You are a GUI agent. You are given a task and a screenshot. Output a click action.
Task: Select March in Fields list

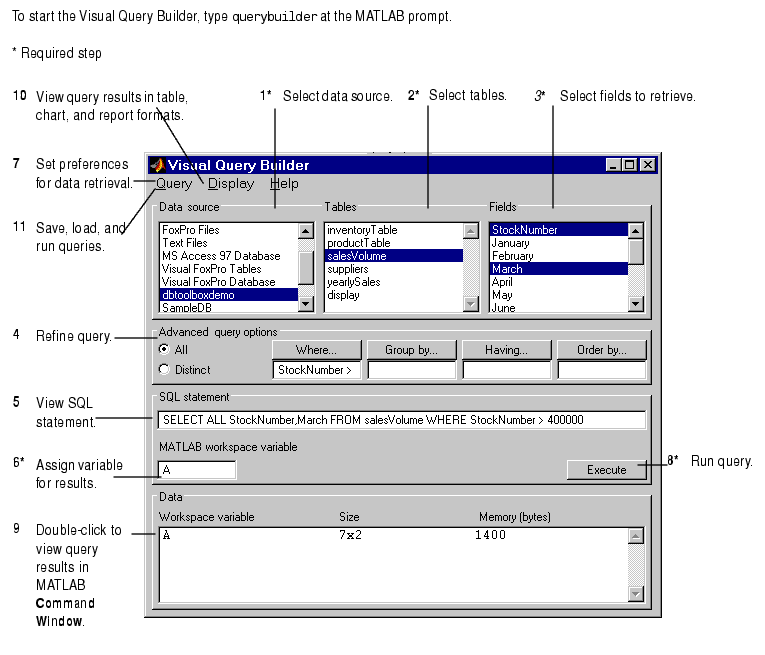(x=559, y=269)
